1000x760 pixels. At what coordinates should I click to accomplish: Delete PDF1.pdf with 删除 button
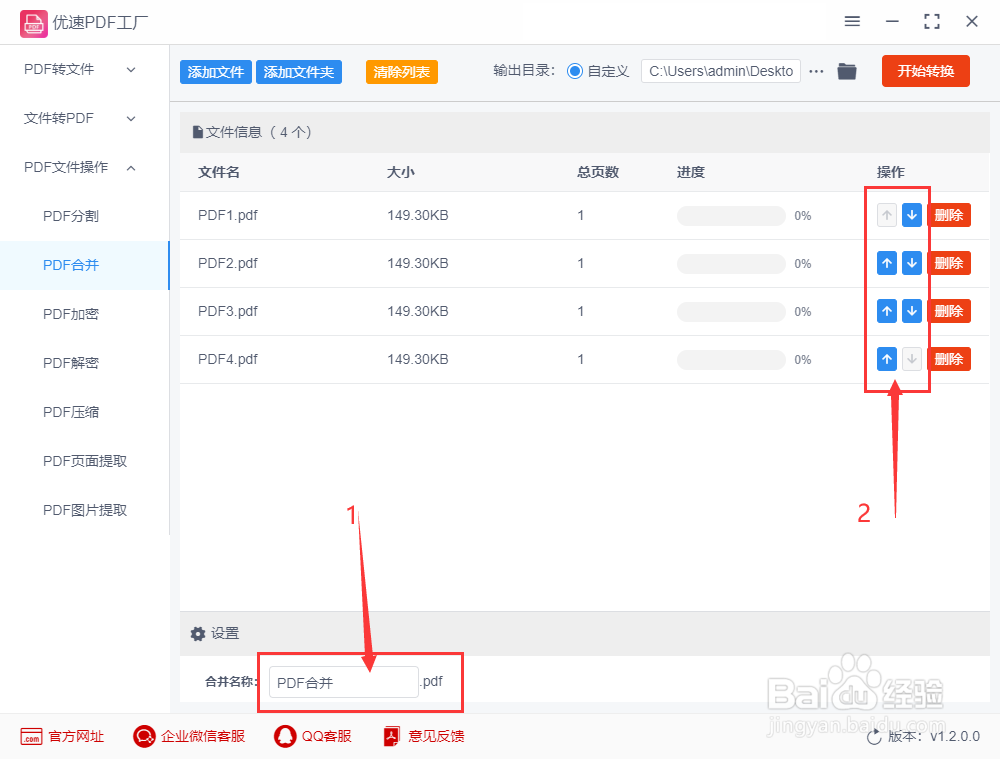pos(948,216)
